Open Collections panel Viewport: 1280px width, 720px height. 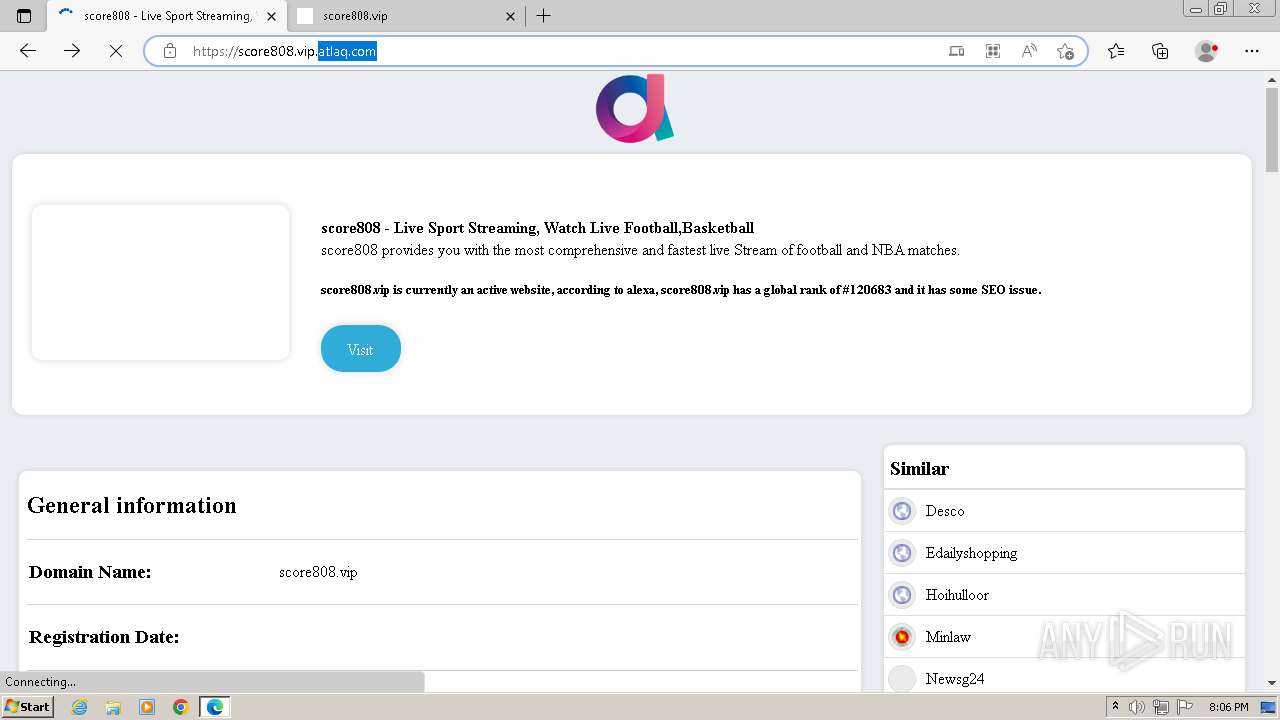click(x=1160, y=51)
